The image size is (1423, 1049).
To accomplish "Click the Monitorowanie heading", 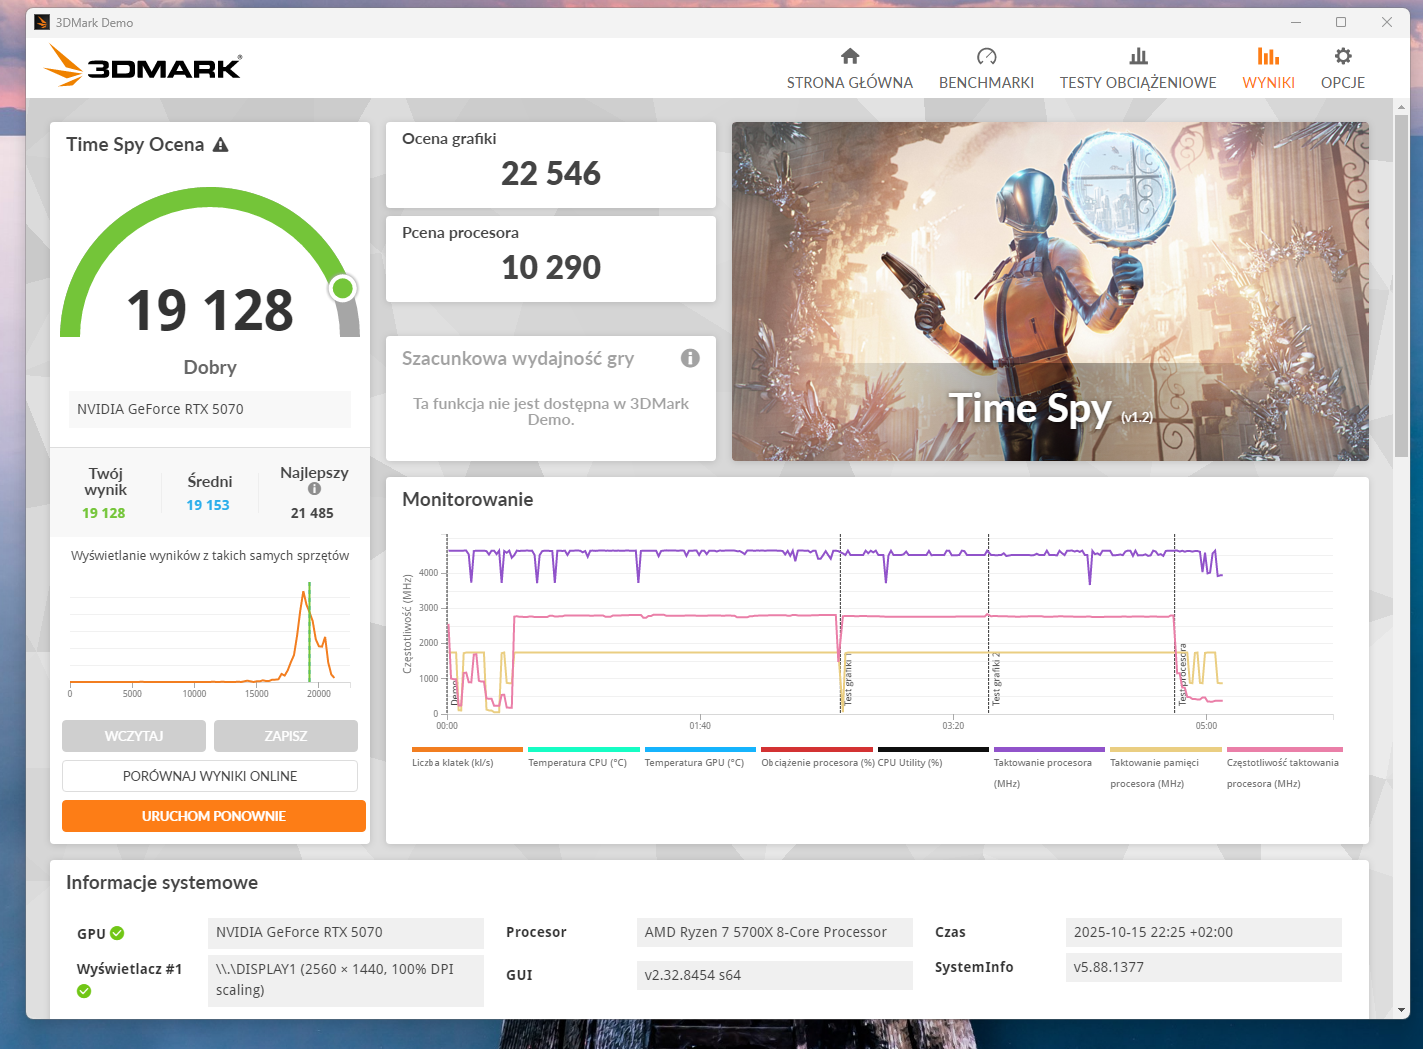I will coord(468,500).
